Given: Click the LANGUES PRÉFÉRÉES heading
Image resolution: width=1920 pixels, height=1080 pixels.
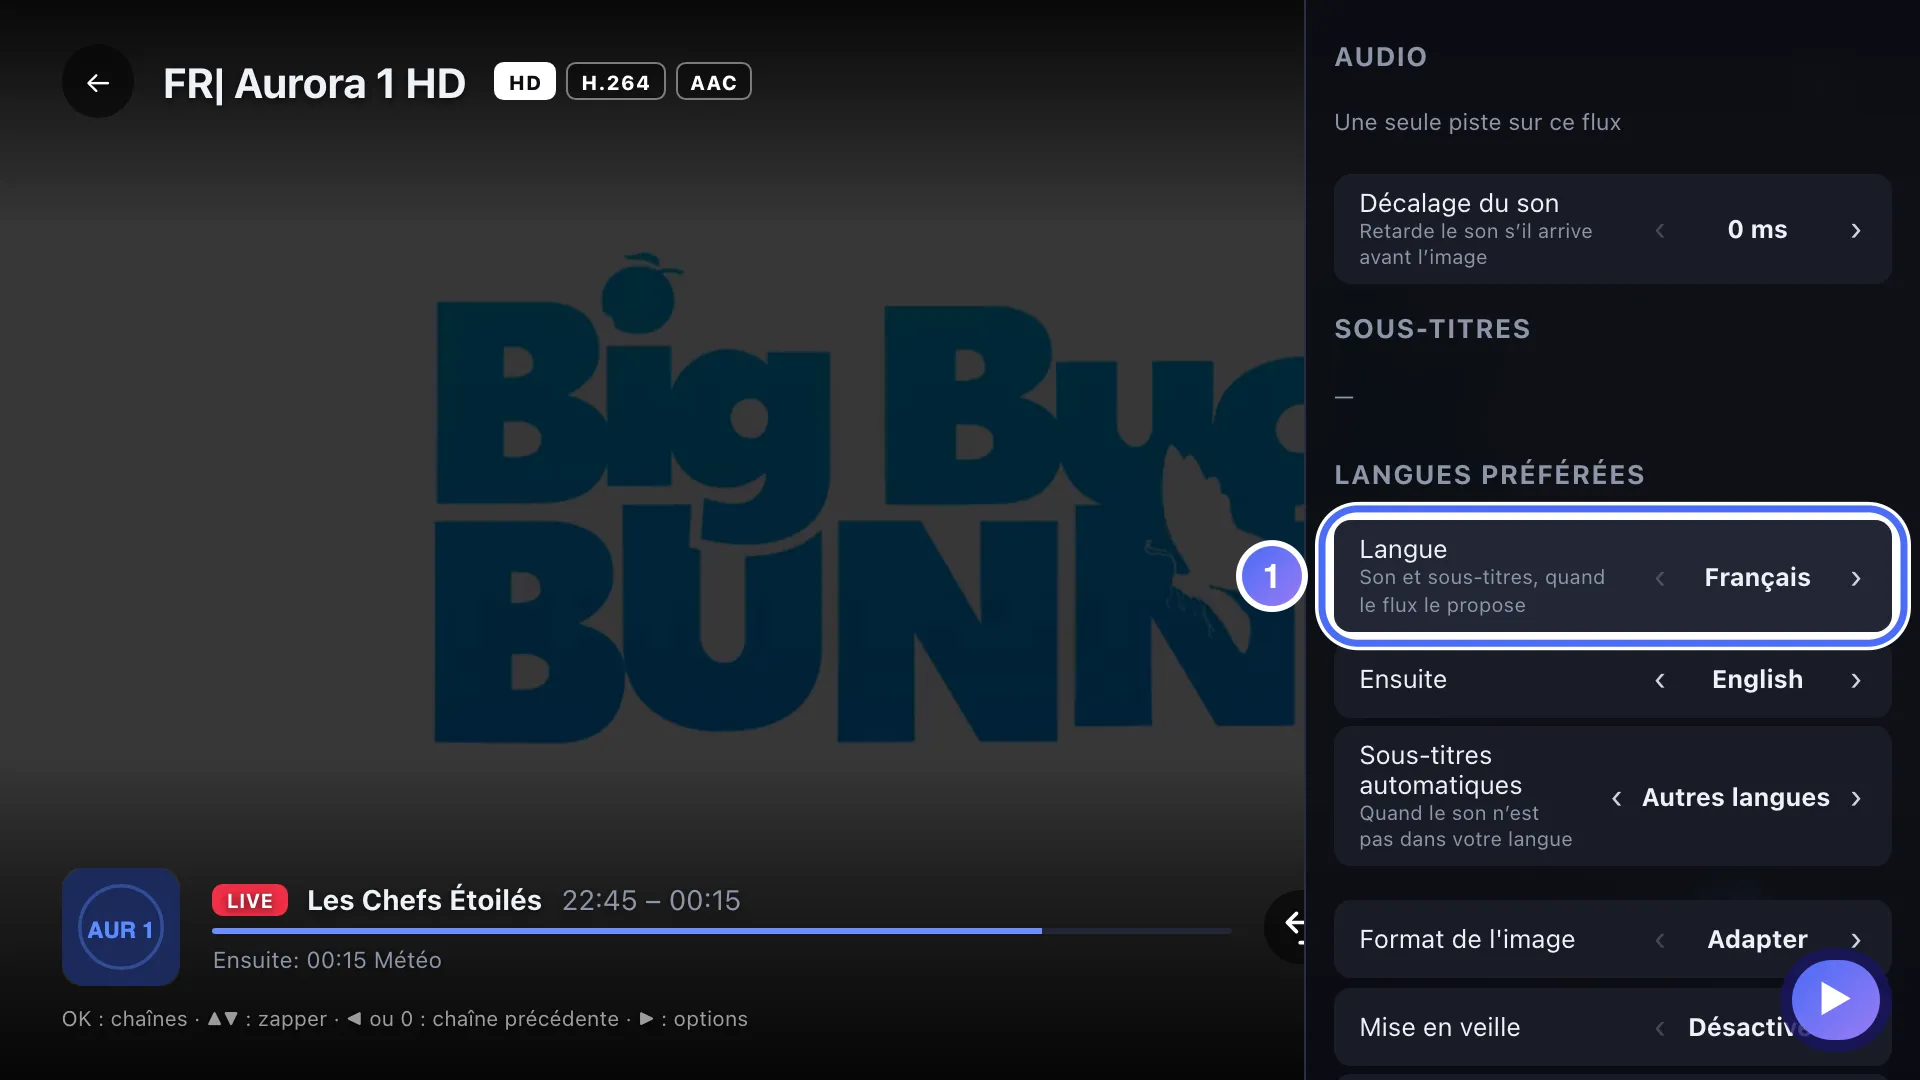Looking at the screenshot, I should pyautogui.click(x=1489, y=475).
